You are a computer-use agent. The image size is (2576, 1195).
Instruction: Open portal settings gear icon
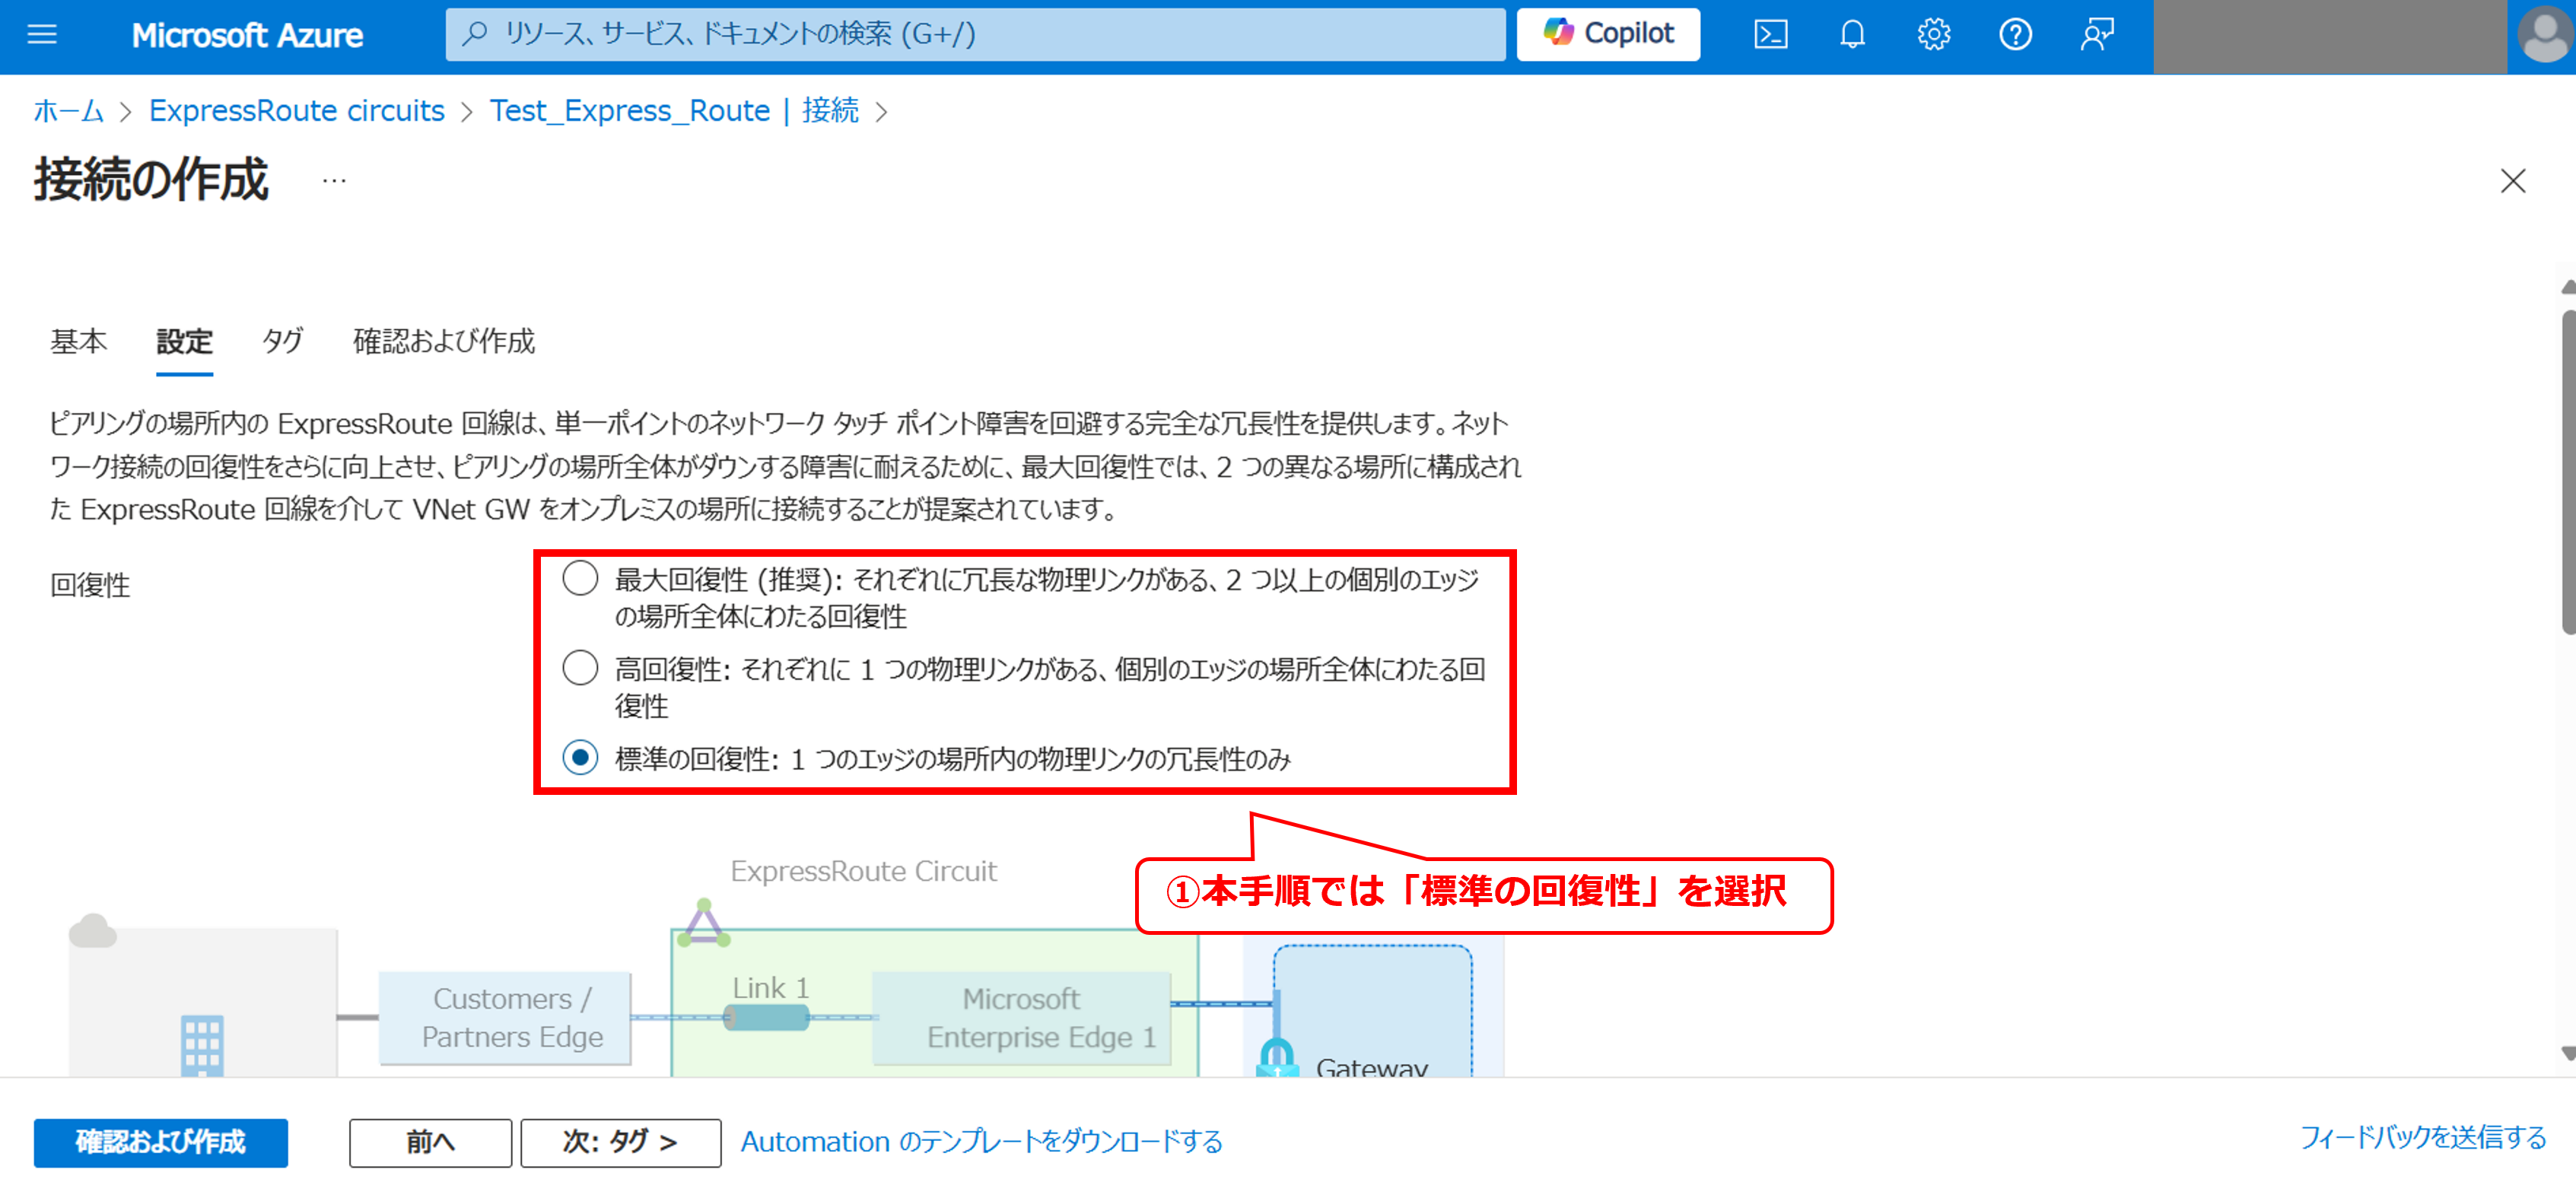1933,35
